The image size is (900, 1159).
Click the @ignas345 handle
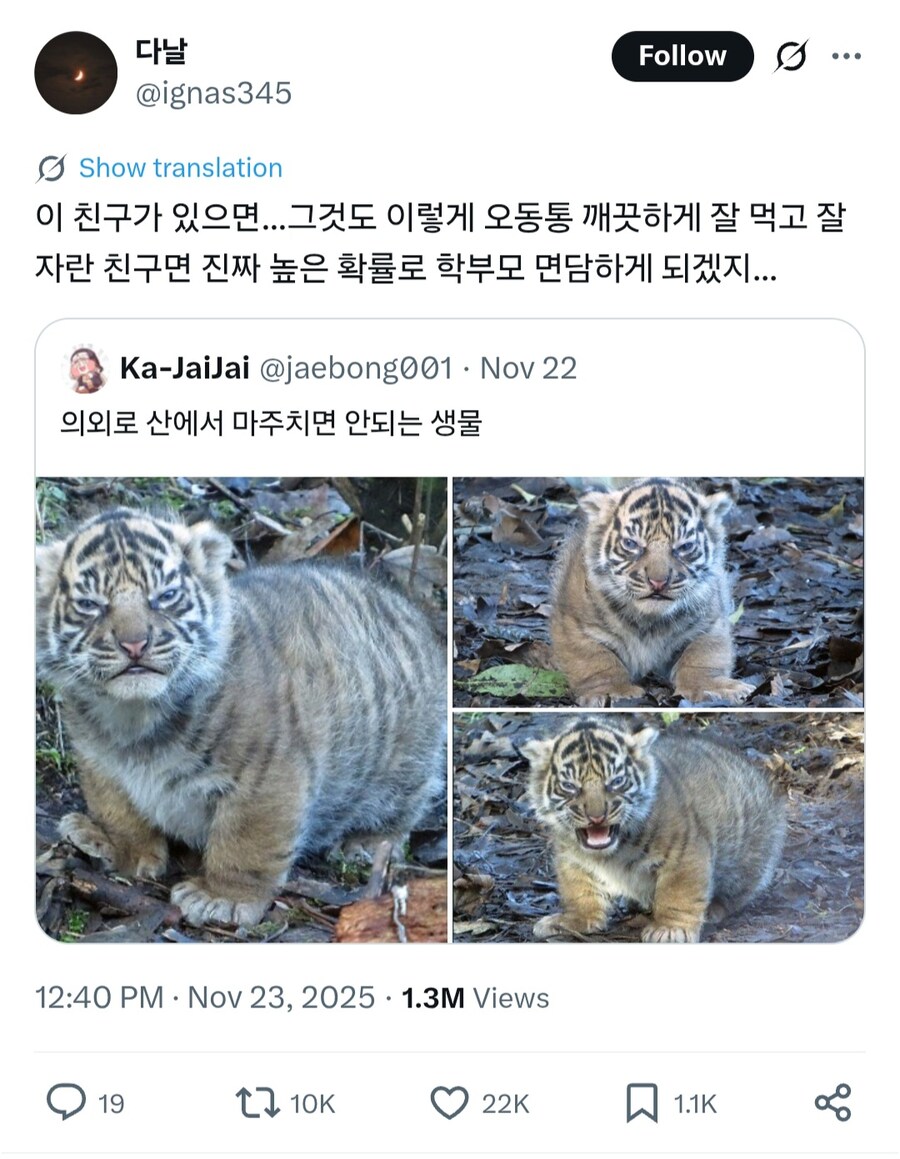[213, 93]
